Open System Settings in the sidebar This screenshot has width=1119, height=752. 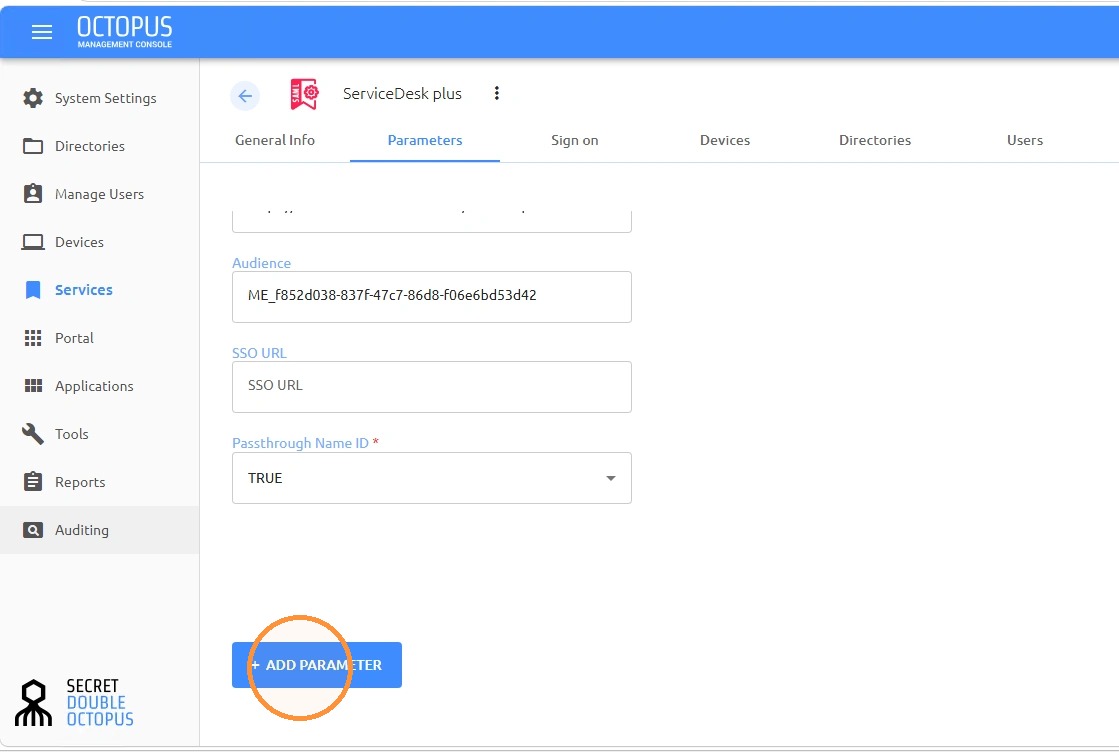coord(100,98)
